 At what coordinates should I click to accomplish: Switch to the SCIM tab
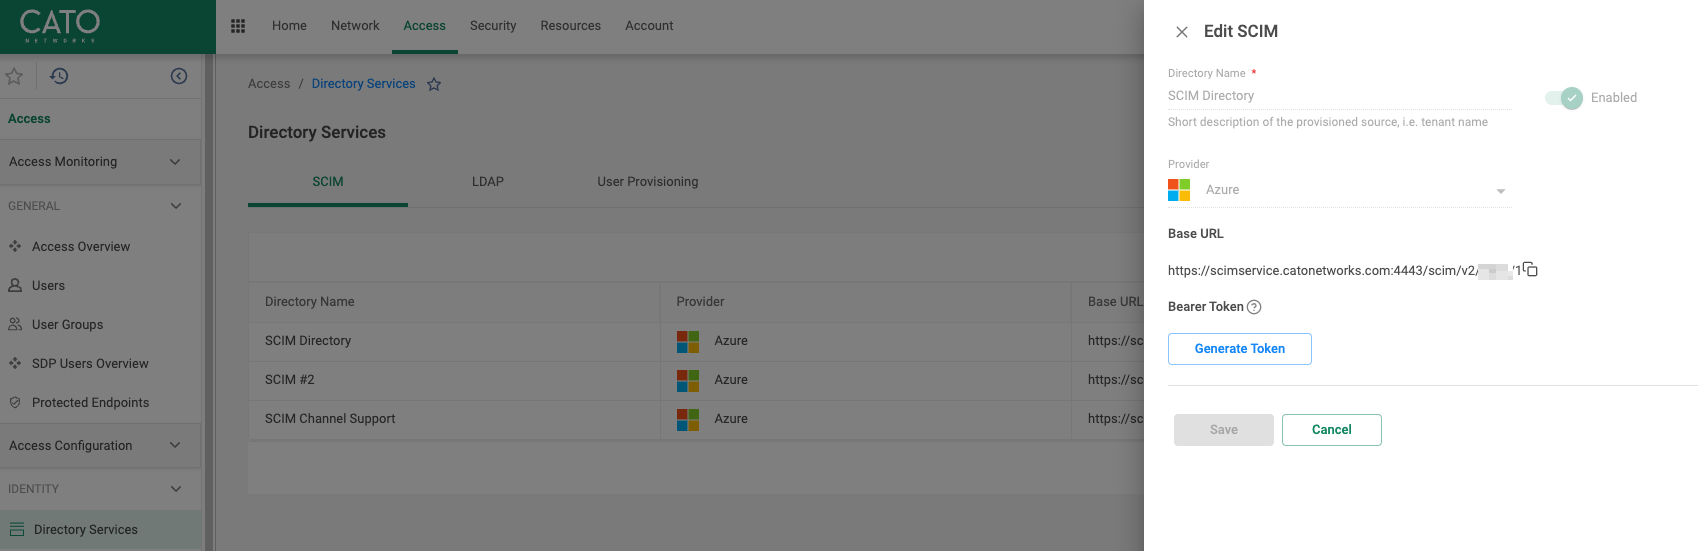(328, 182)
